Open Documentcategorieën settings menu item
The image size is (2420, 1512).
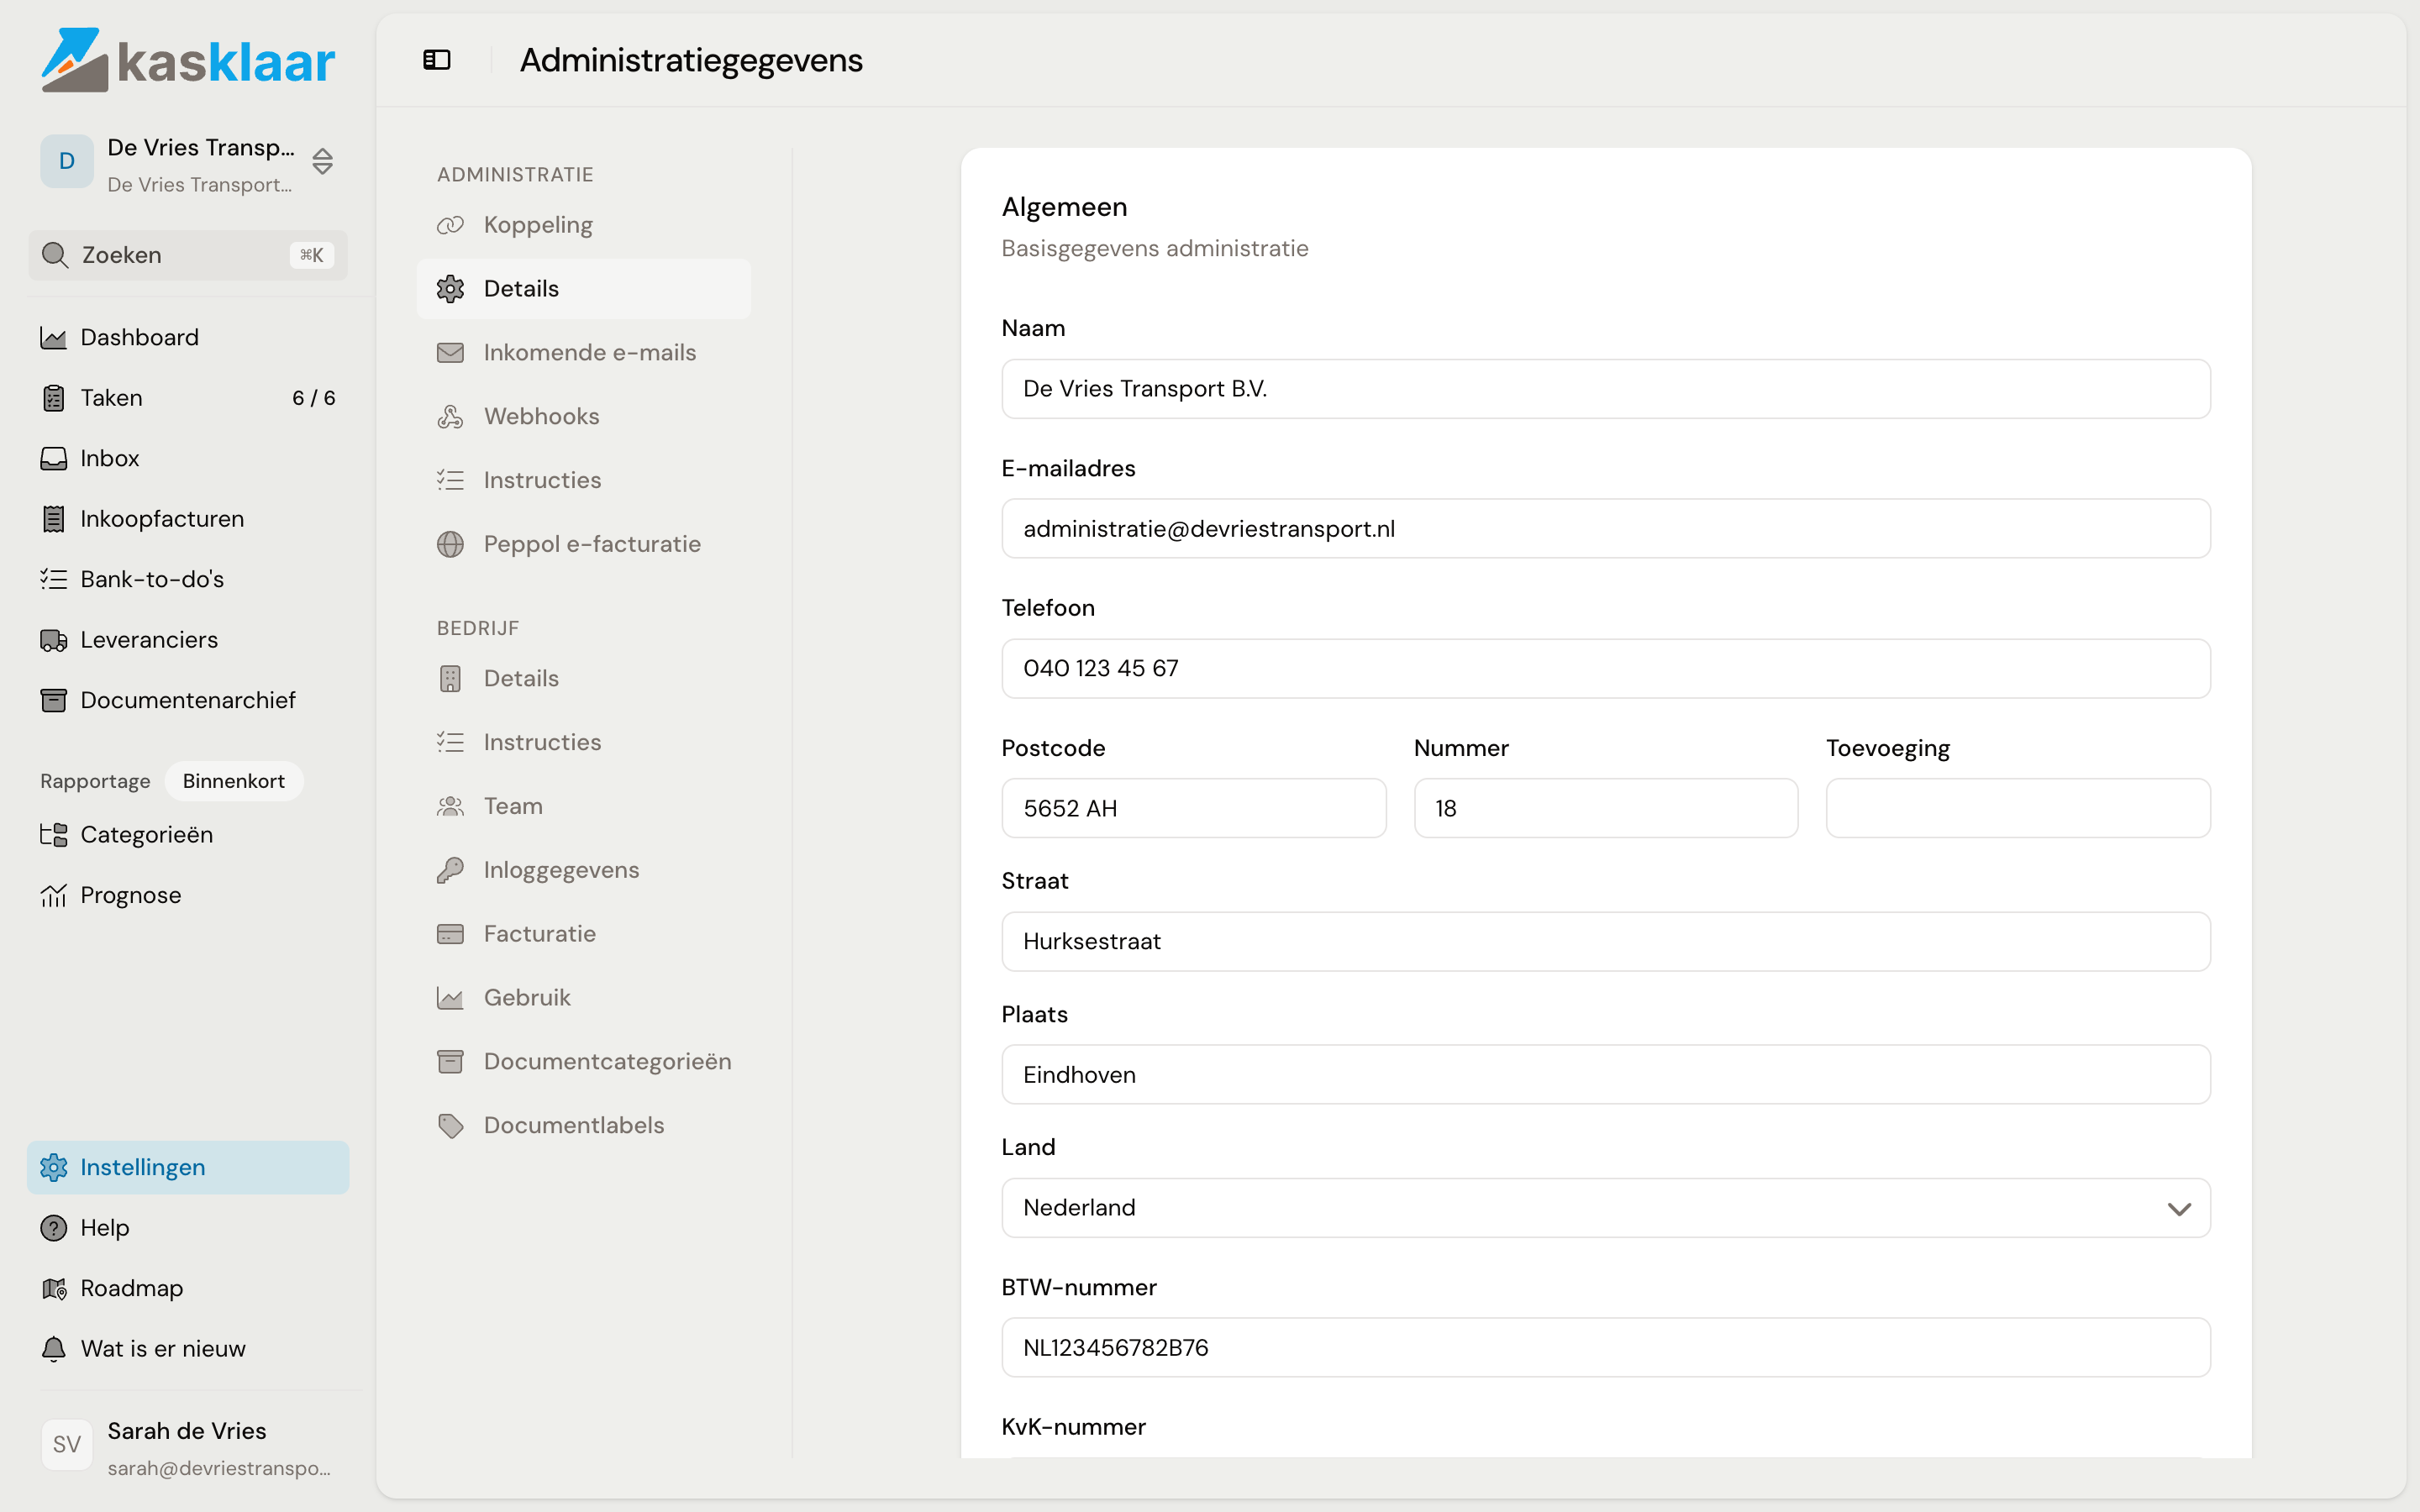tap(583, 1062)
